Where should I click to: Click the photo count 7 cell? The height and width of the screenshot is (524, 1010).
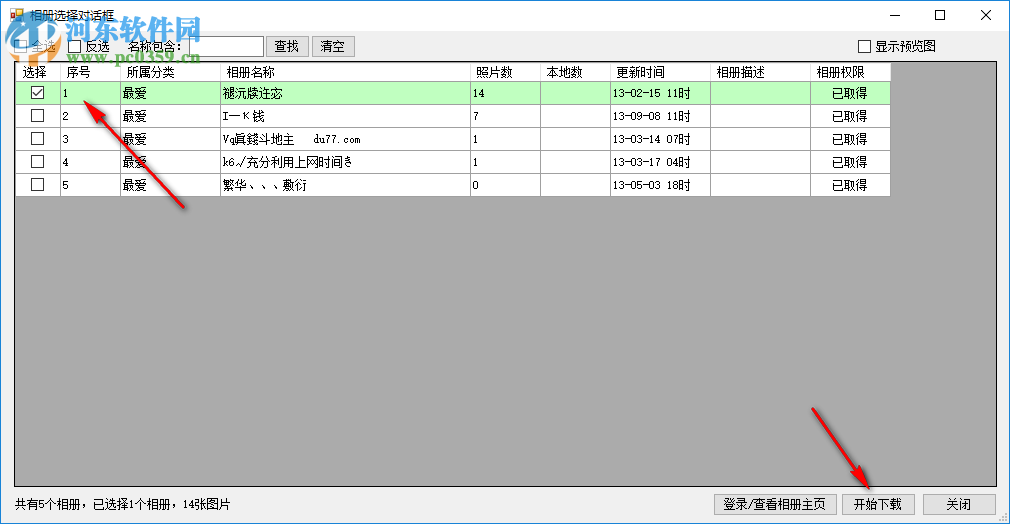pos(506,116)
